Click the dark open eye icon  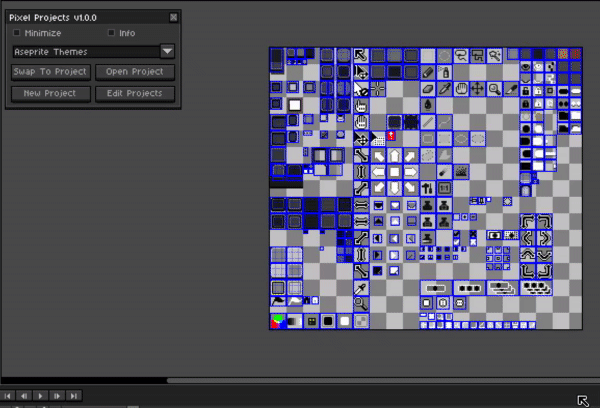pyautogui.click(x=526, y=67)
